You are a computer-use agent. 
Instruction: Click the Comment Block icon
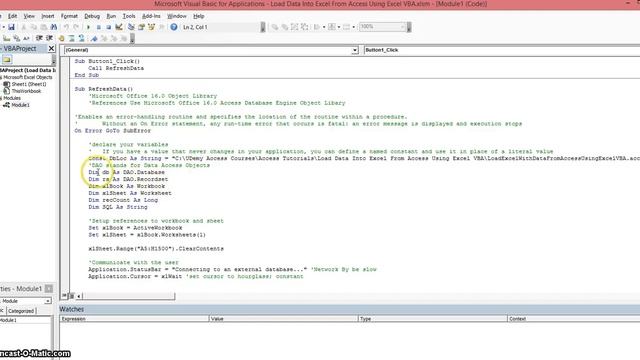(x=72, y=38)
